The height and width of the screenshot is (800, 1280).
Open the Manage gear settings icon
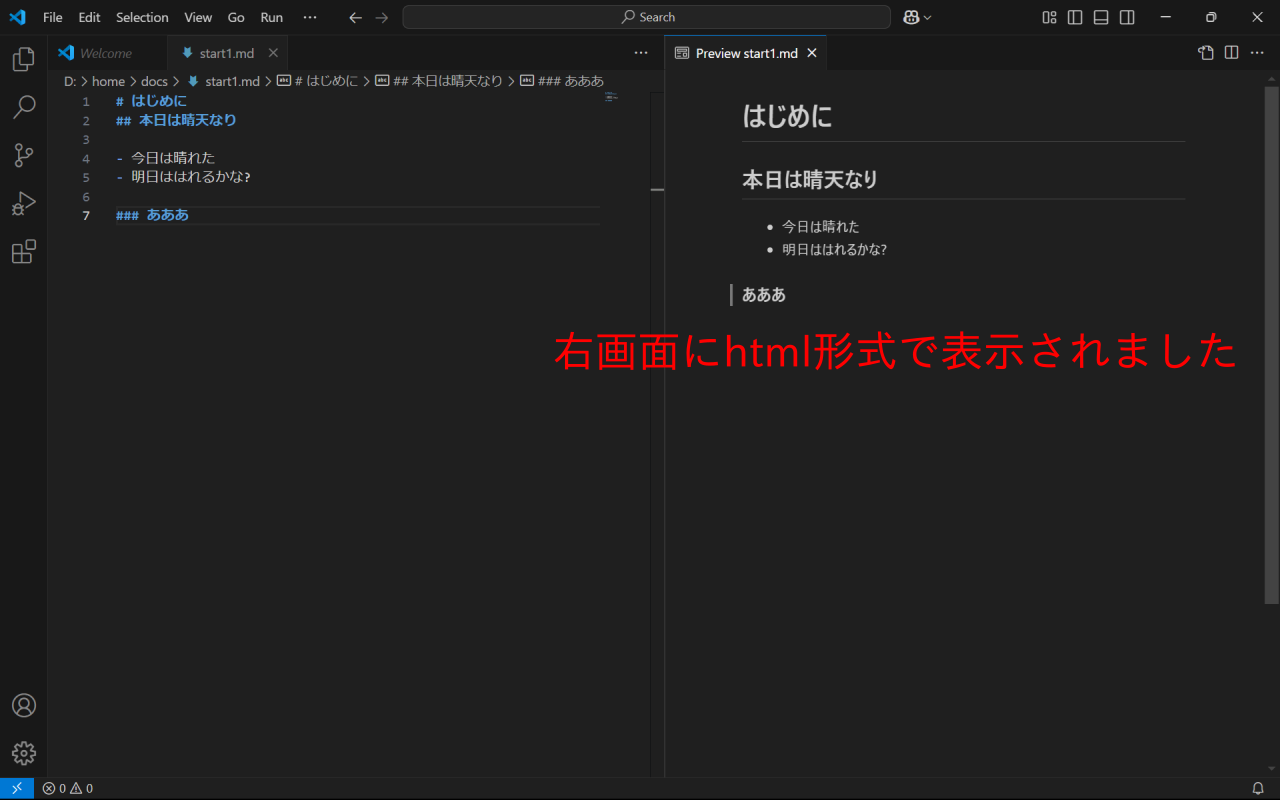pos(23,753)
